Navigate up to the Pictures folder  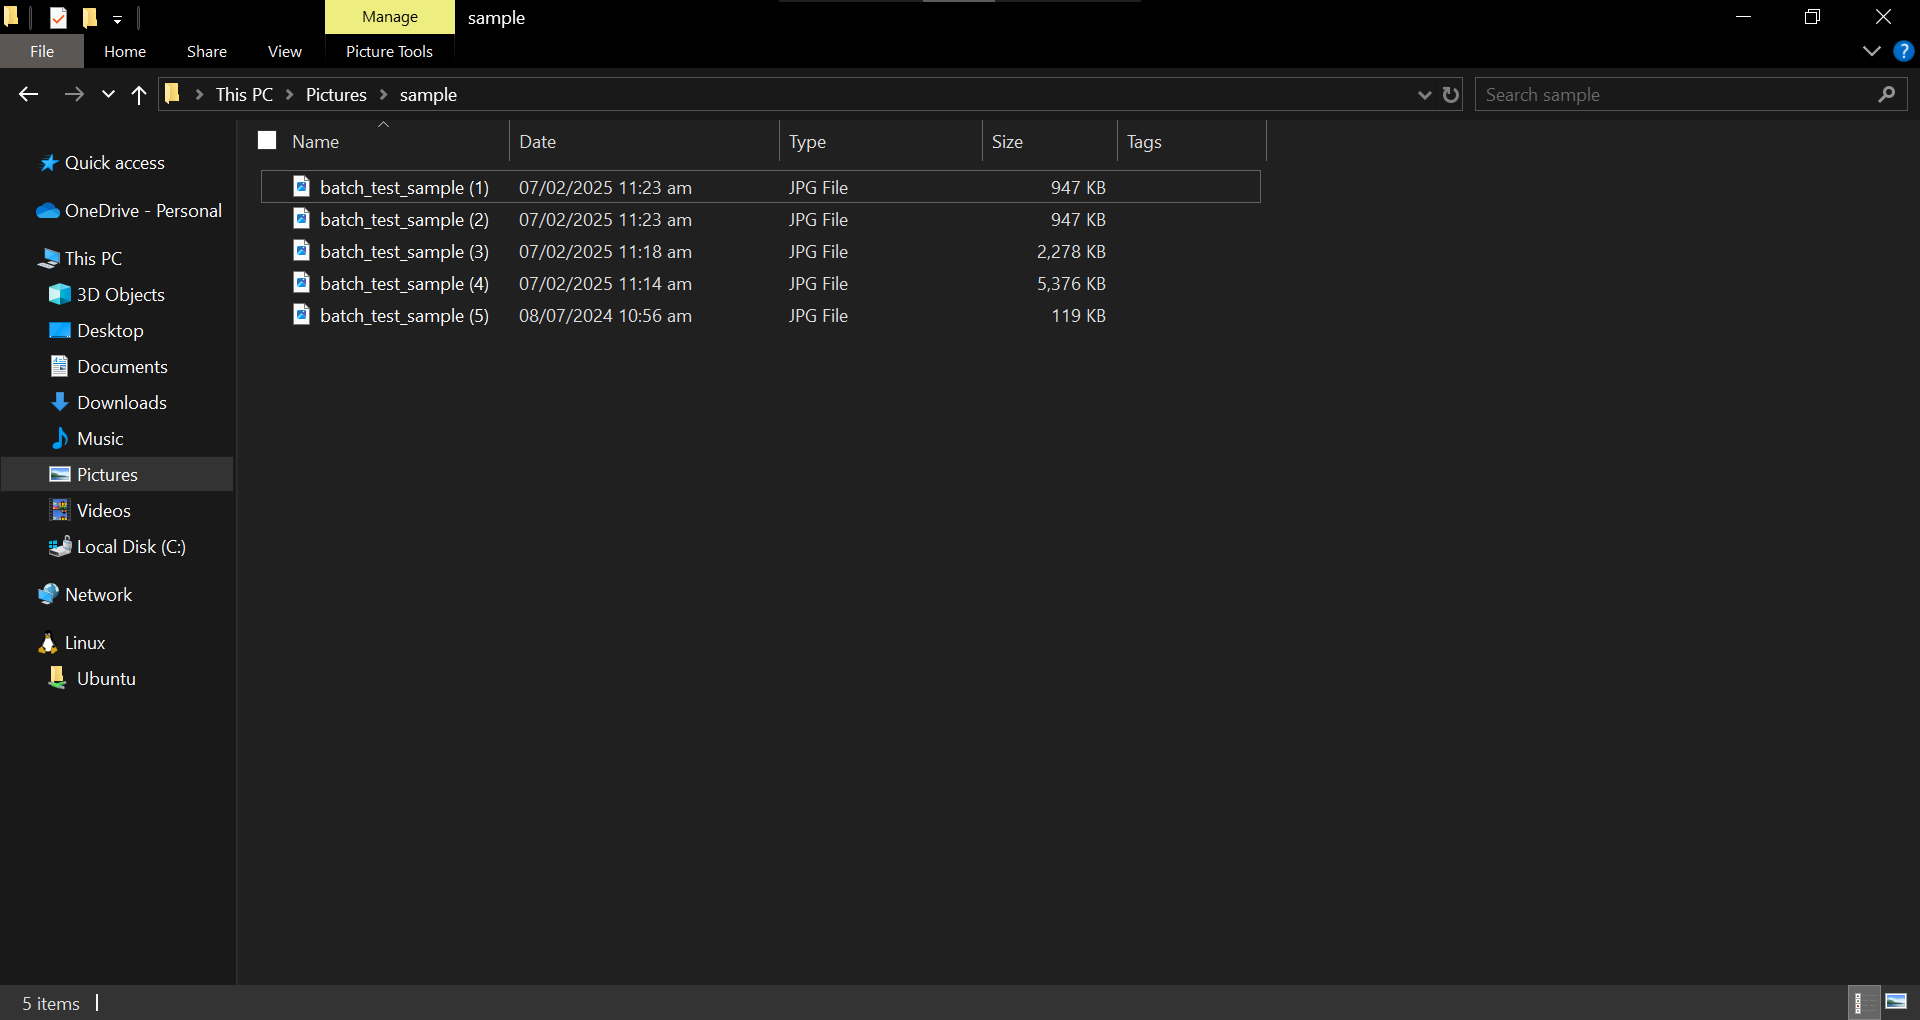138,94
